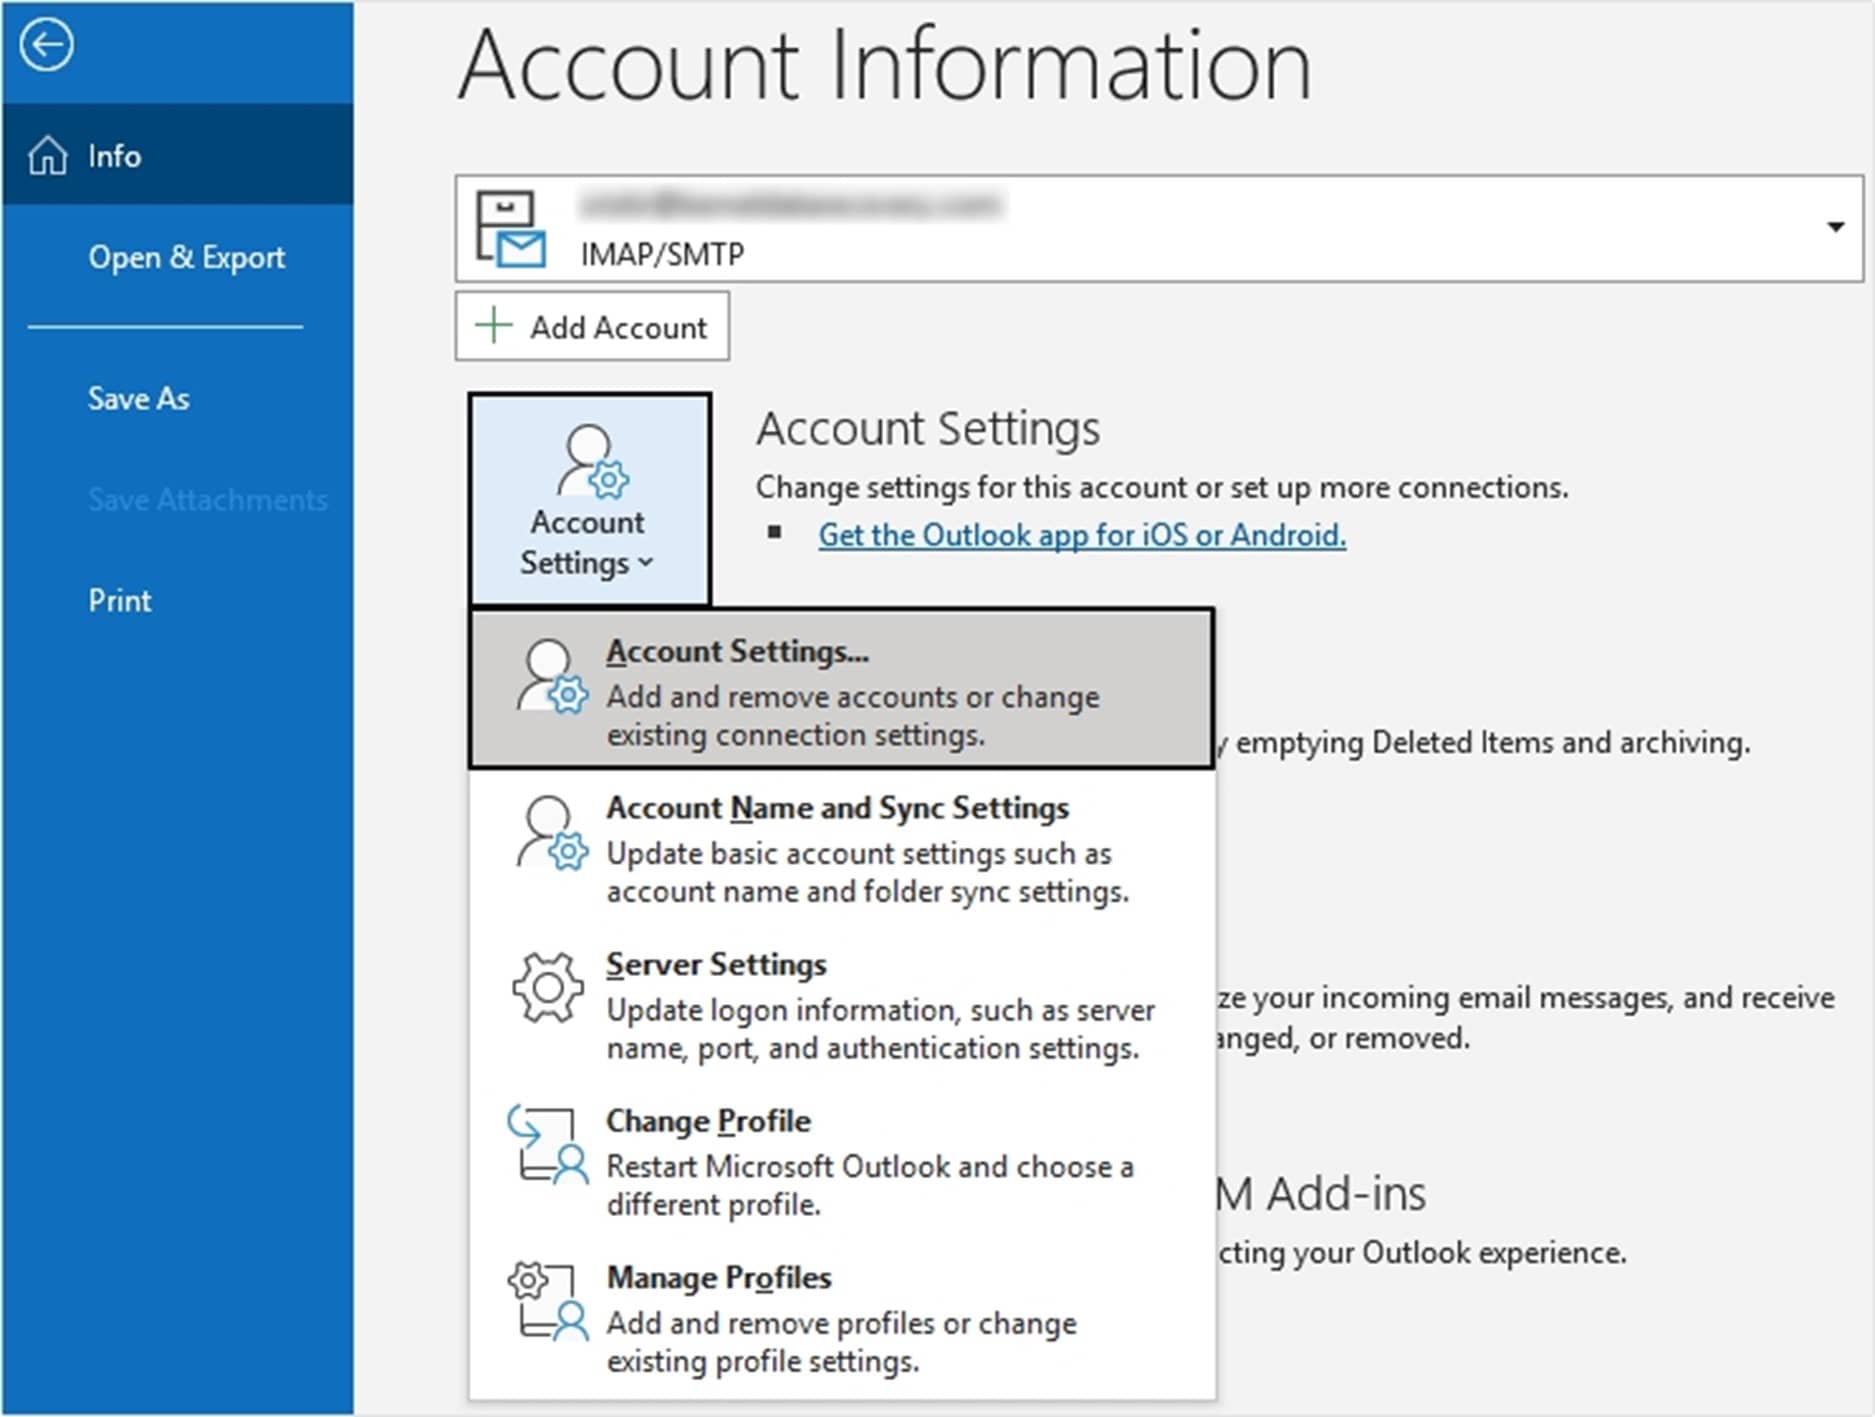Open the account selector dropdown arrow
This screenshot has height=1417, width=1875.
(1835, 227)
